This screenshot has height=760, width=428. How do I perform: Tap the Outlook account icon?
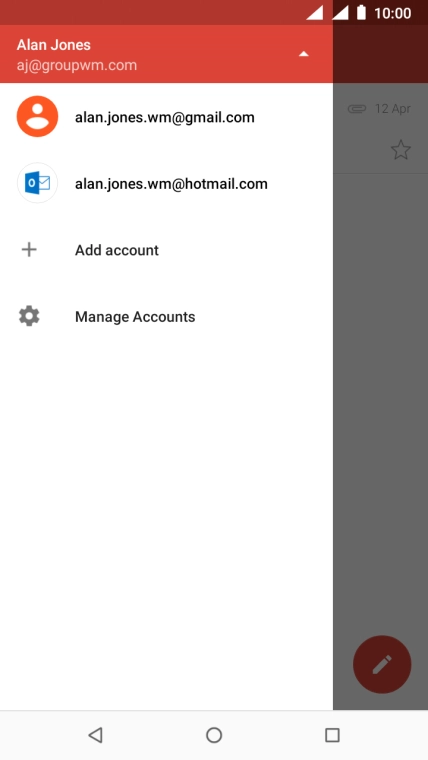[x=37, y=183]
